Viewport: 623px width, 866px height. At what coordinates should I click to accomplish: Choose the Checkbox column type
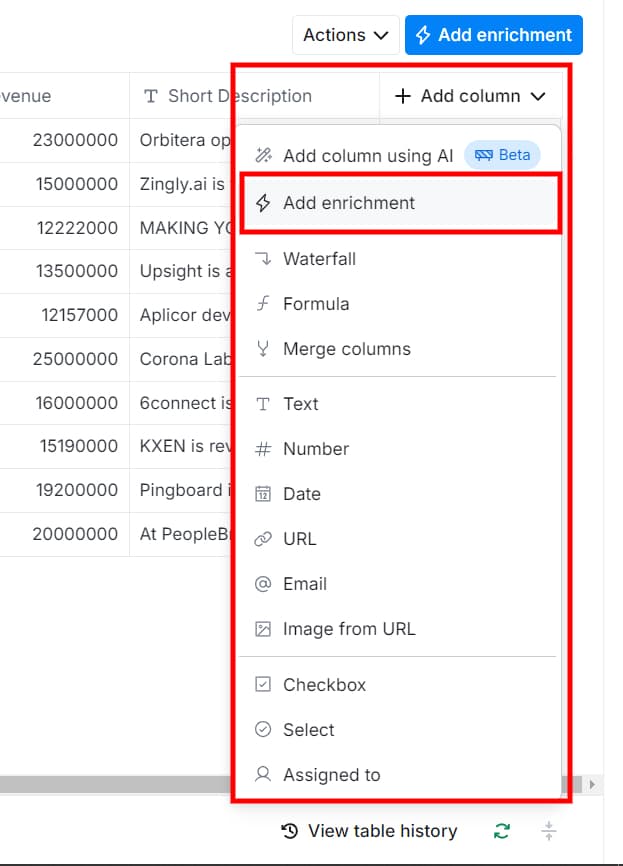click(x=265, y=685)
